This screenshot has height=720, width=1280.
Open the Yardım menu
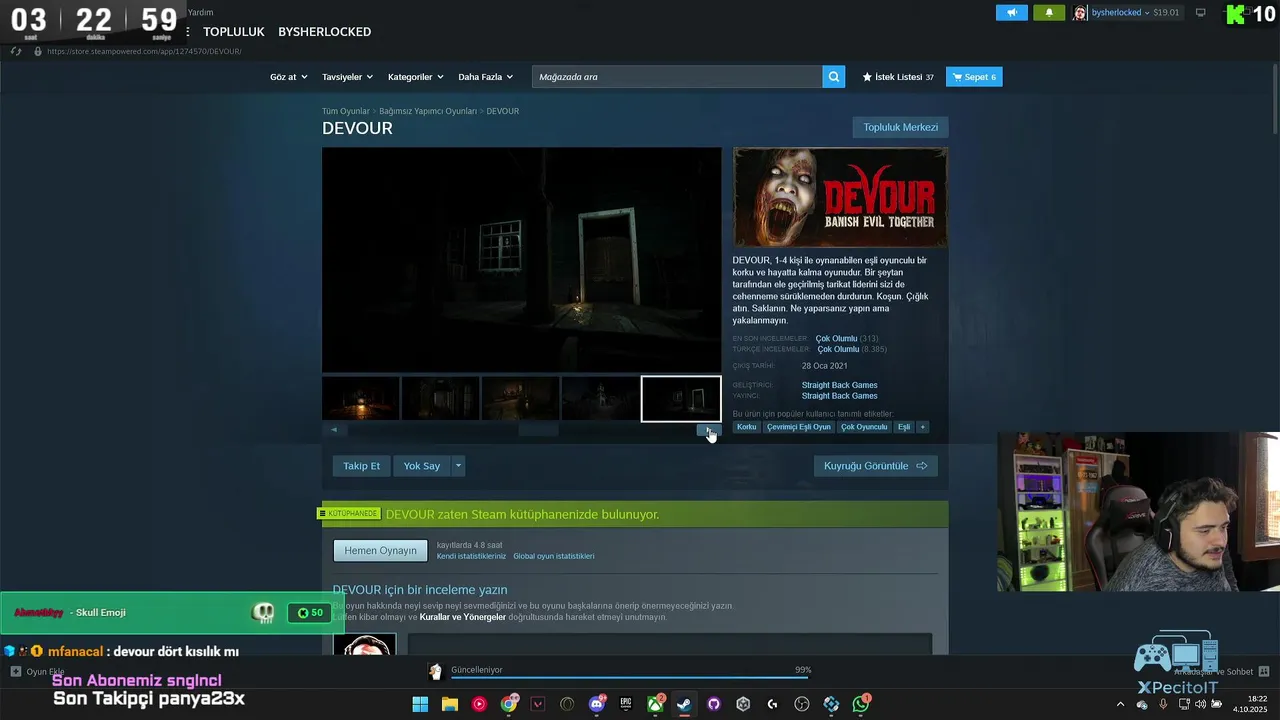pos(200,12)
